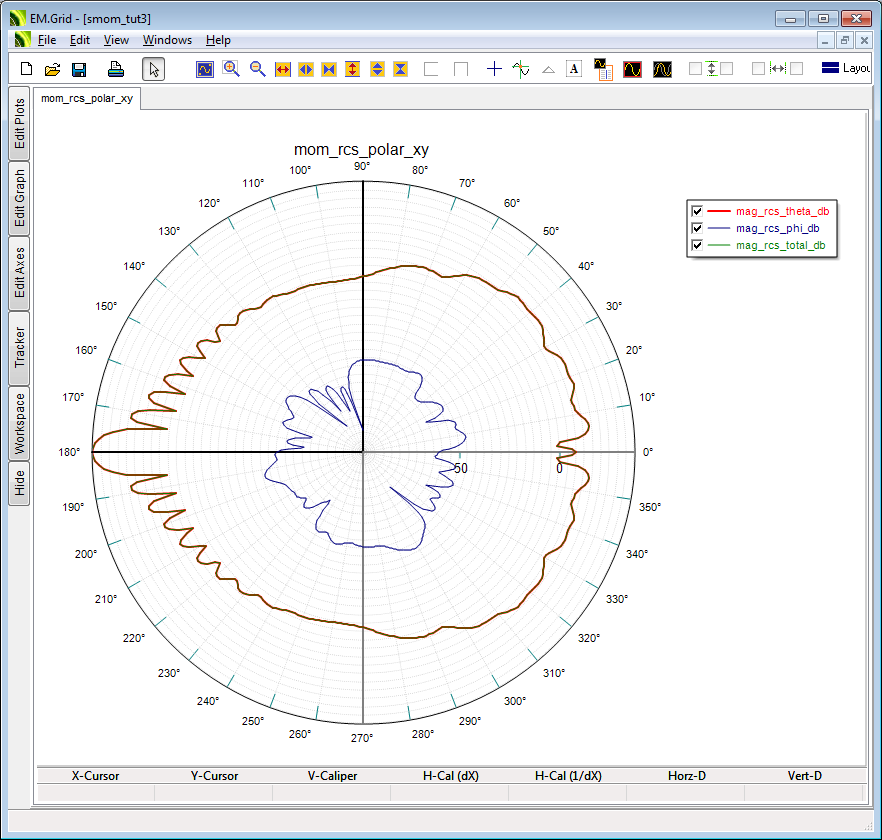This screenshot has width=882, height=840.
Task: Toggle the mag_rcs_theta_db plot checkbox
Action: click(x=697, y=211)
